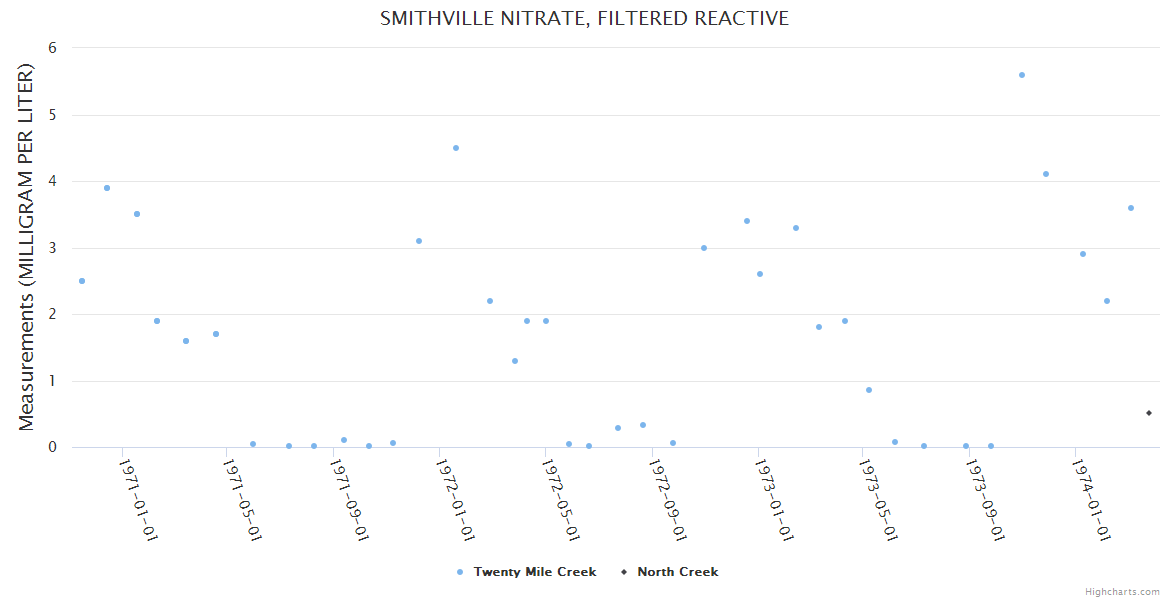Click the y-axis value label 6
1170x600 pixels.
point(52,48)
